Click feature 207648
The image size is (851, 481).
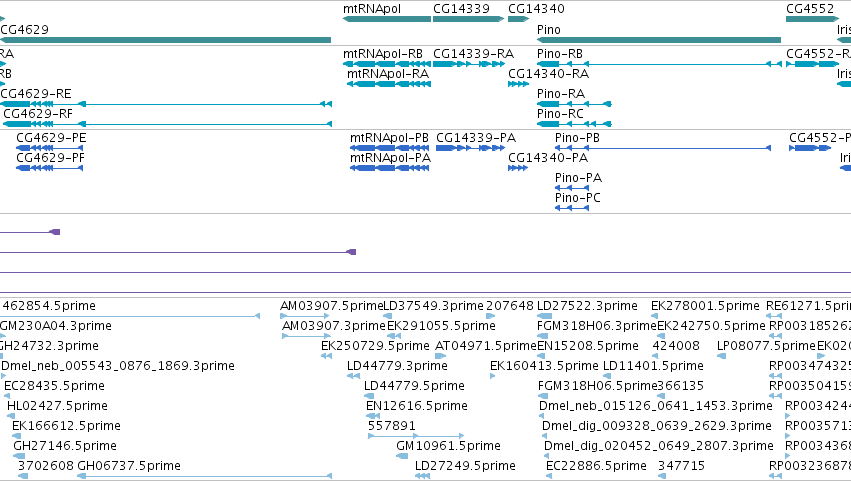coord(510,306)
